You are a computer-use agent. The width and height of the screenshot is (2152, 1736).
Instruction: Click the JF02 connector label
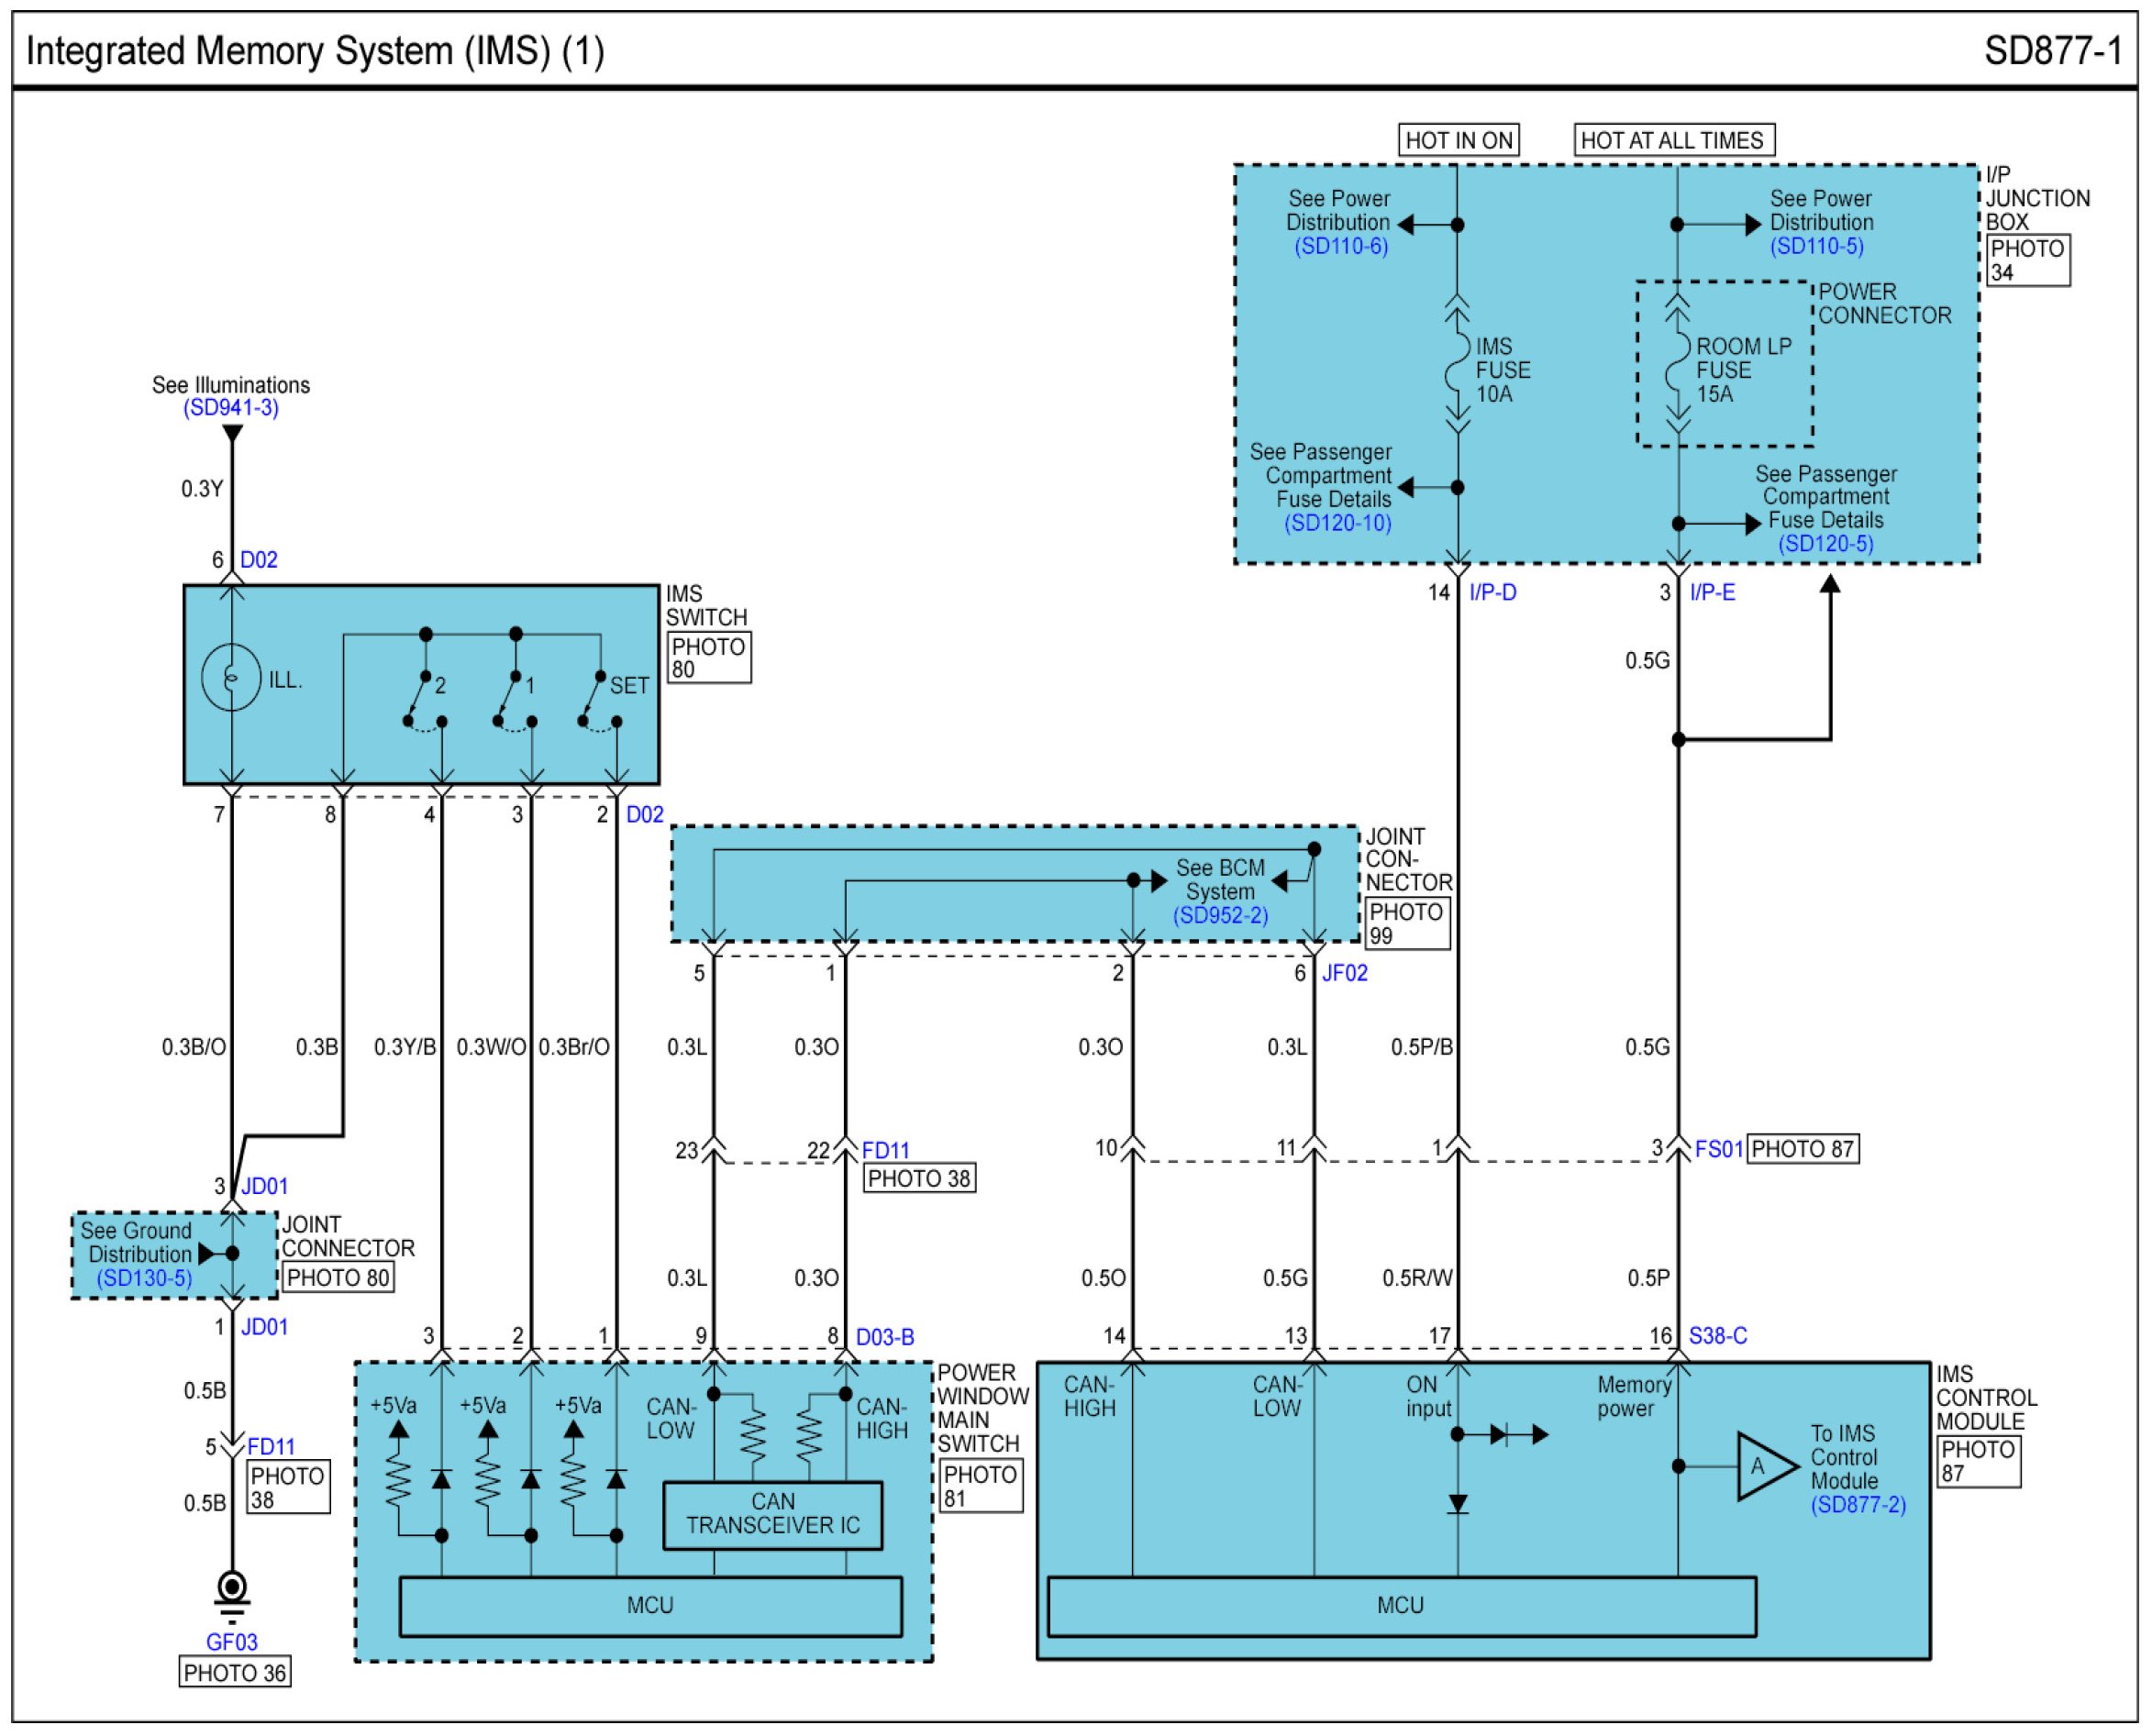click(x=1344, y=973)
